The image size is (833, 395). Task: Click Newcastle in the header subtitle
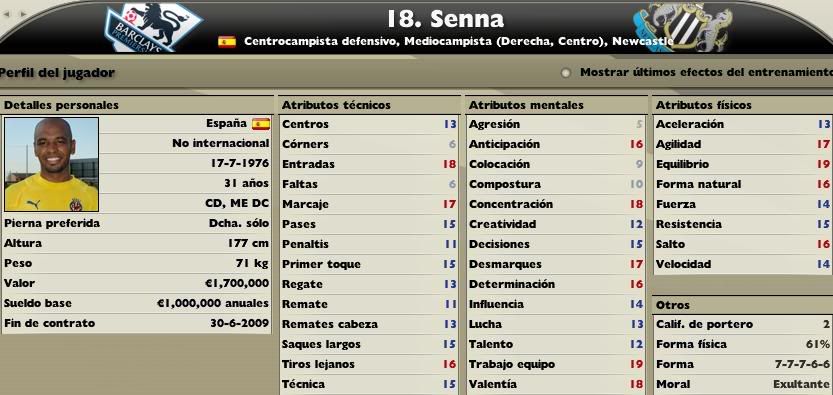[643, 41]
